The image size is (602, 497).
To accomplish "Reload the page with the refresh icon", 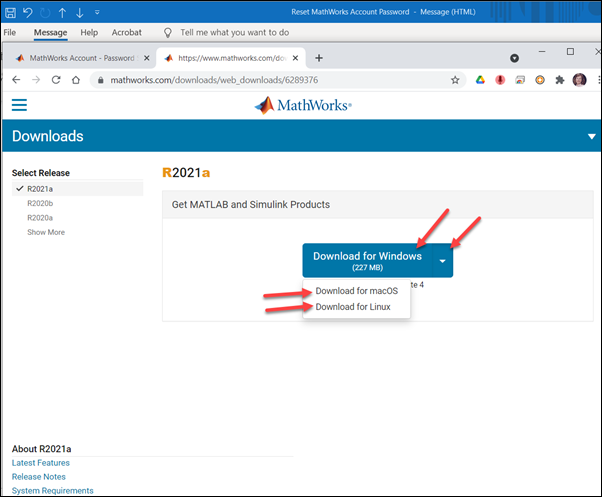I will coord(56,80).
